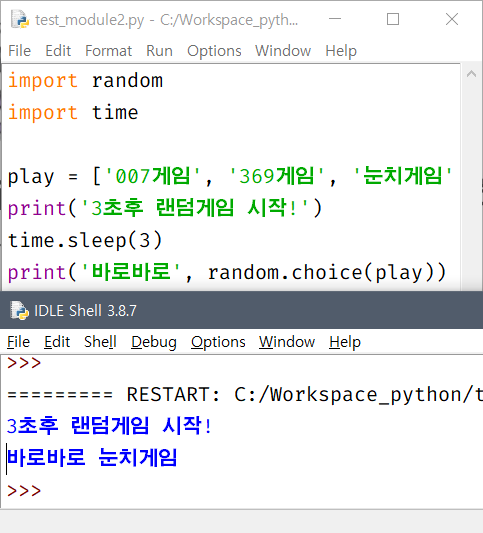This screenshot has width=483, height=533.
Task: Open Options menu in IDLE Shell
Action: tap(218, 342)
